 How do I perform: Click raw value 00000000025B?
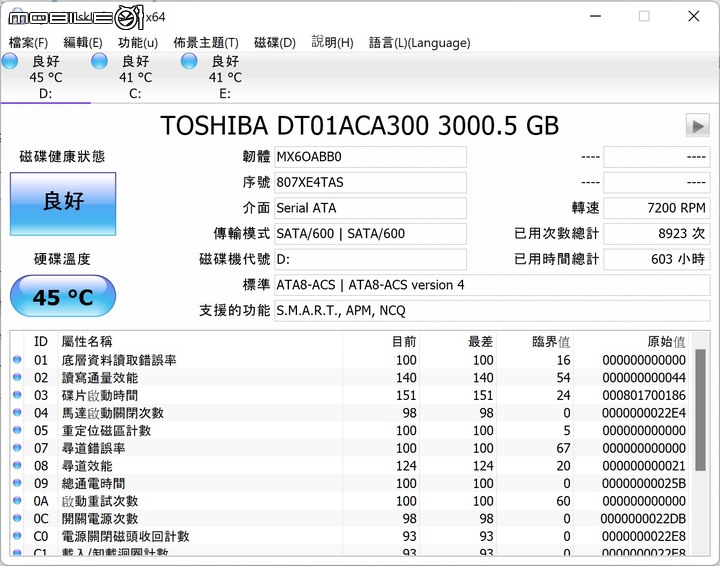(x=644, y=483)
